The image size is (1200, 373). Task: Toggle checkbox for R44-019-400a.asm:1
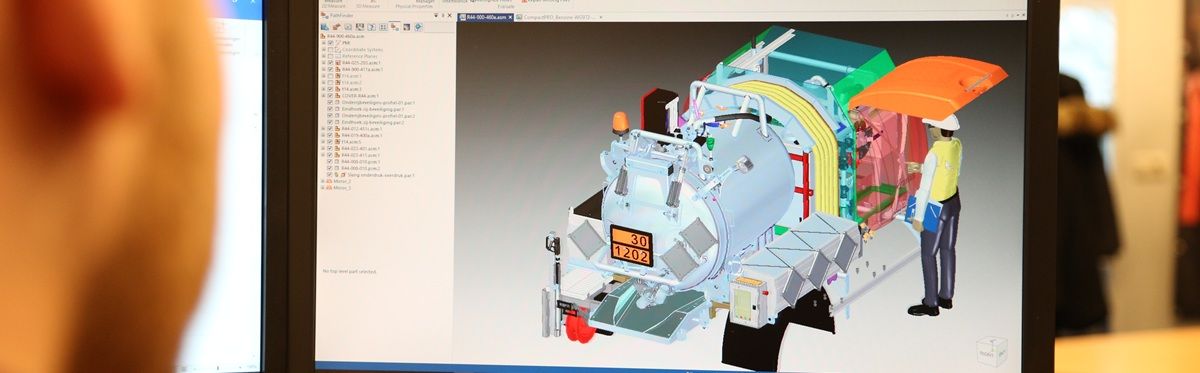[330, 135]
